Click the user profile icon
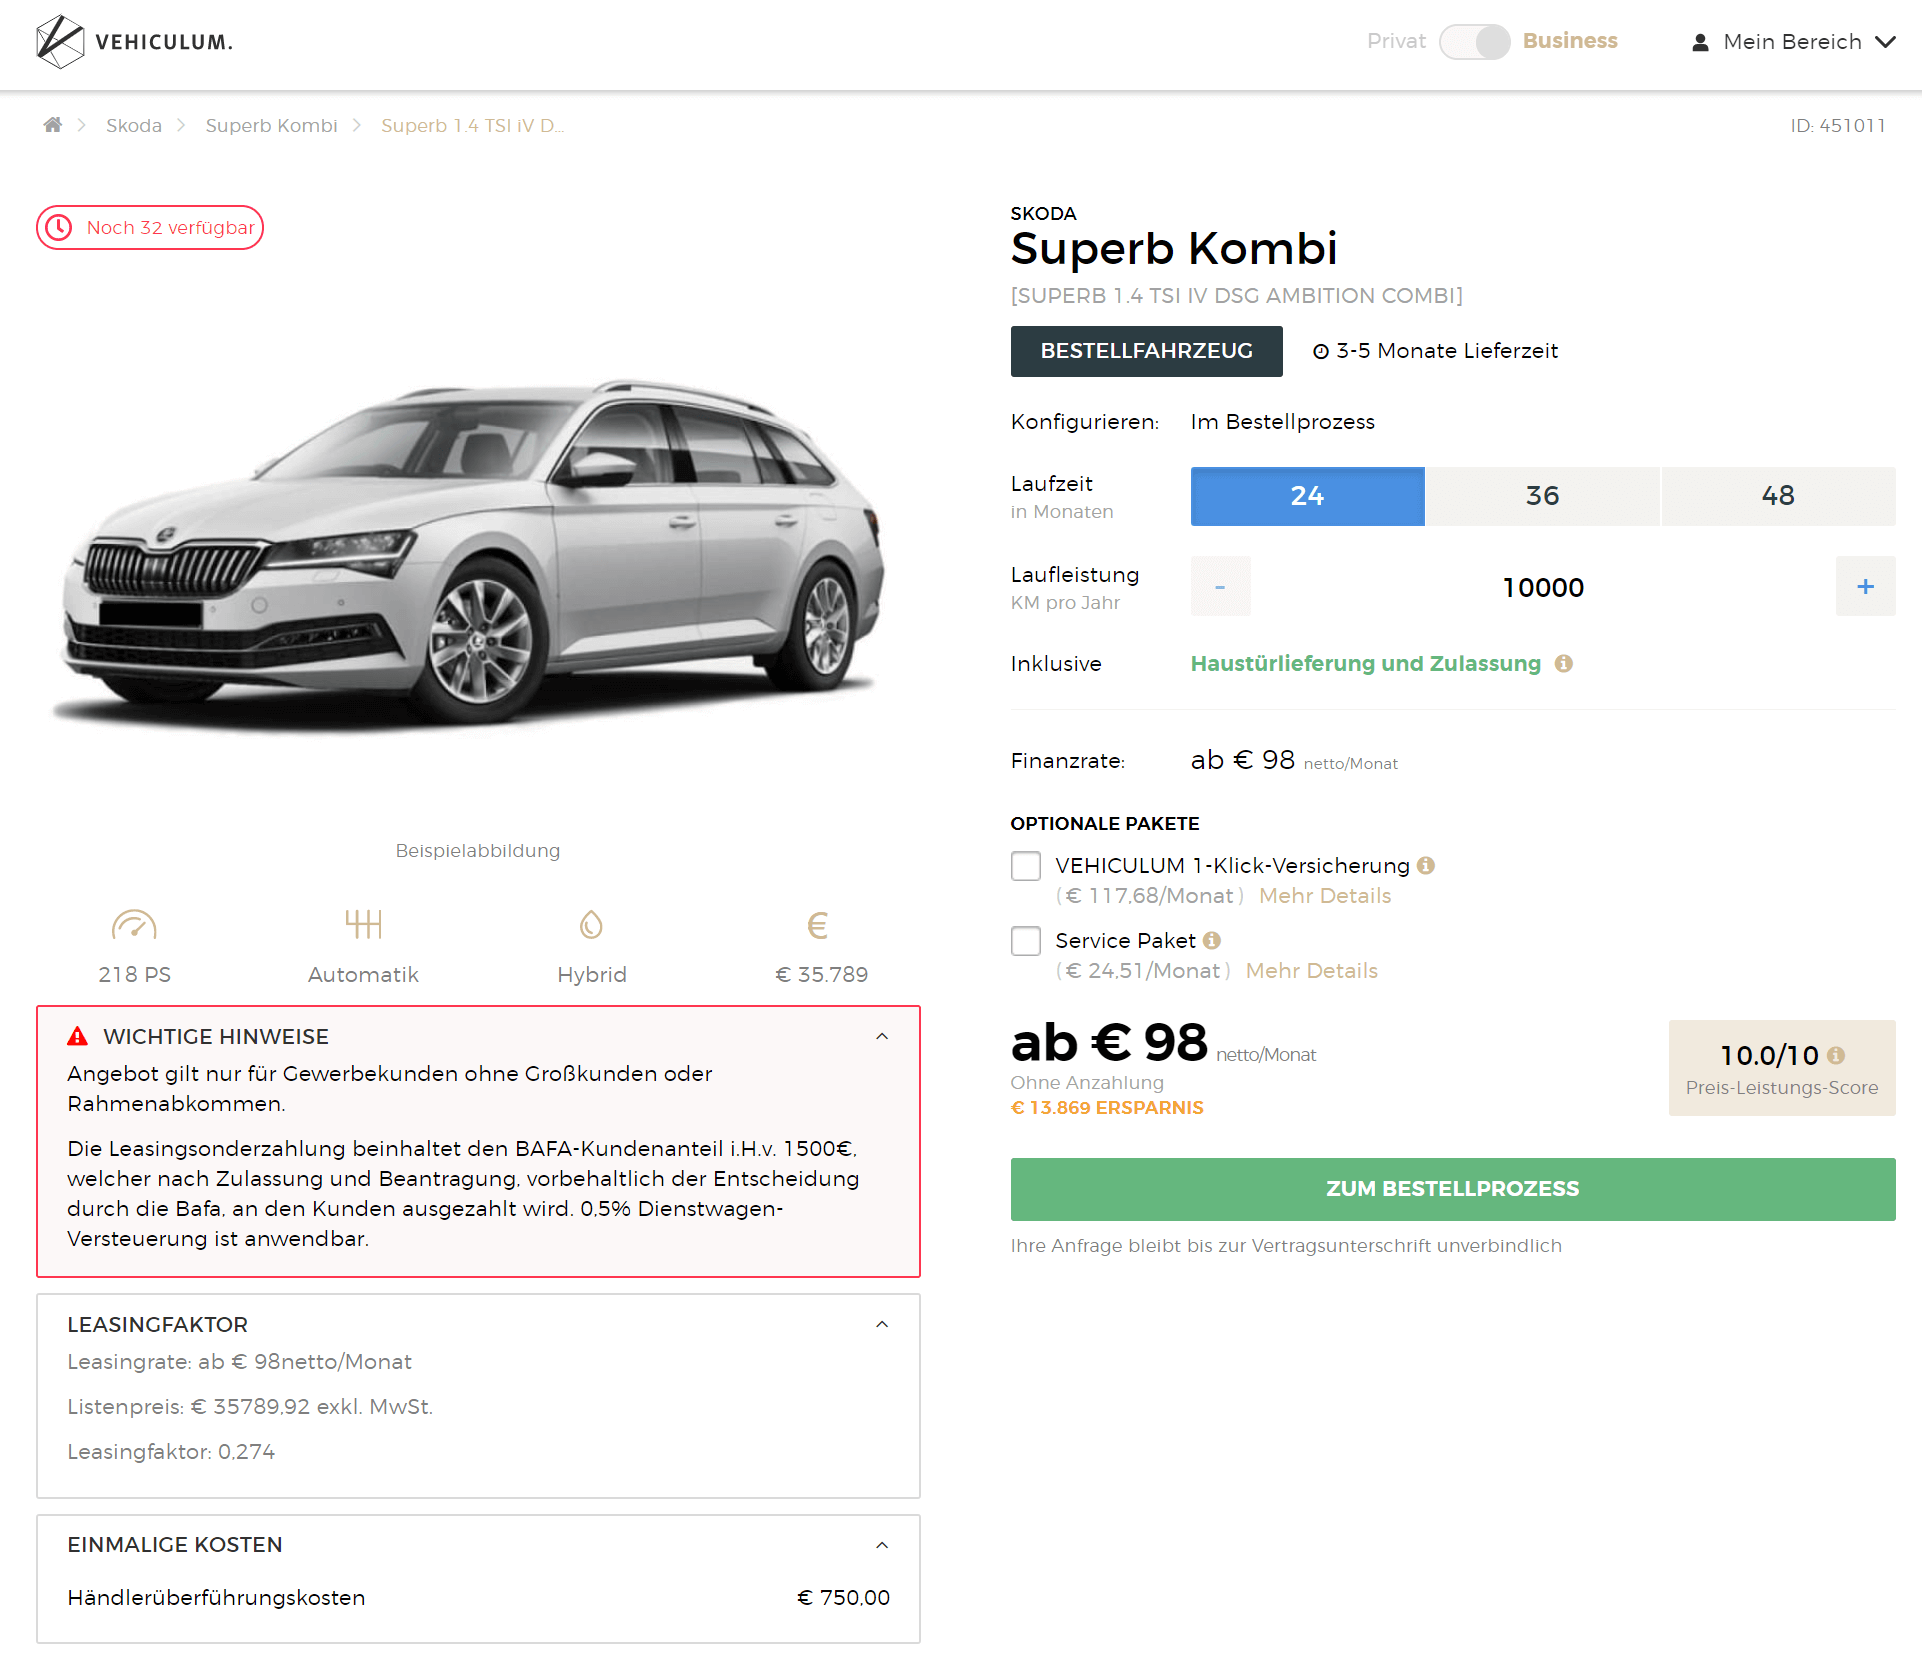This screenshot has height=1666, width=1922. (x=1700, y=42)
